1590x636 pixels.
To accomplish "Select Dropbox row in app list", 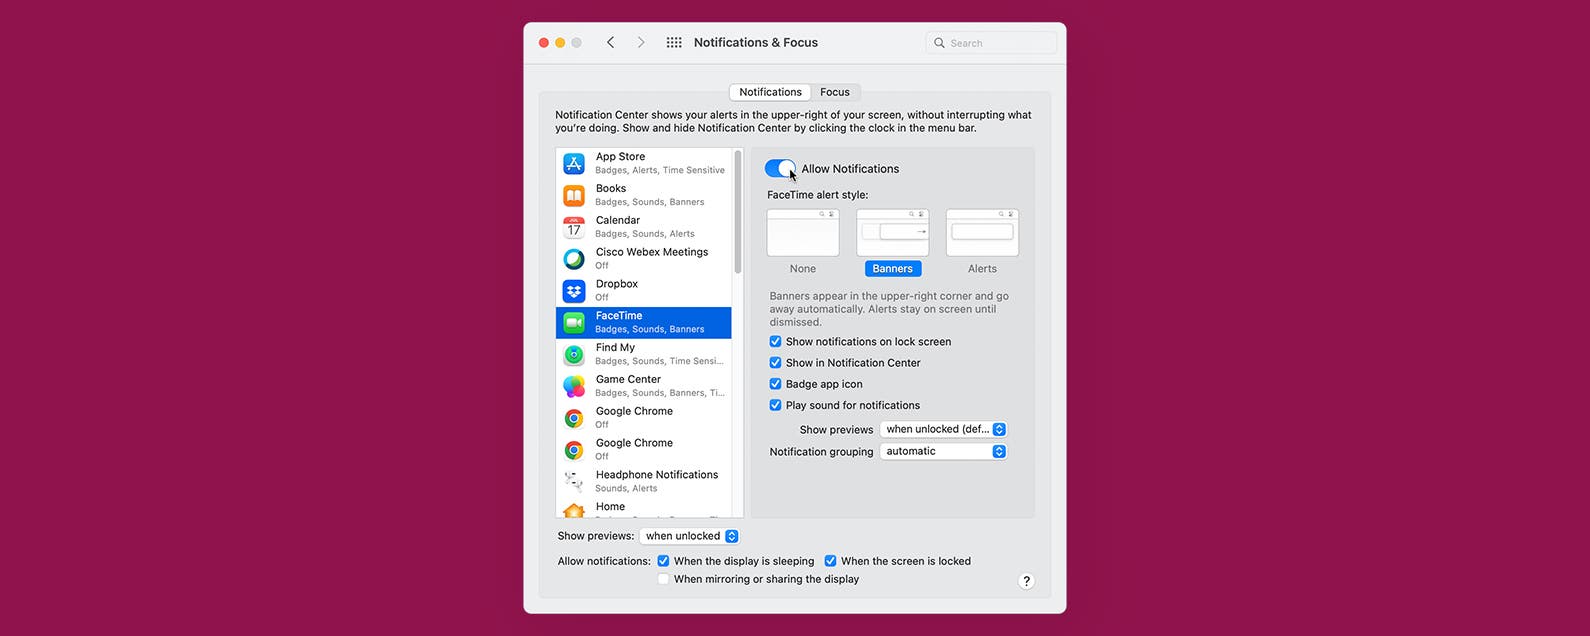I will pos(644,291).
